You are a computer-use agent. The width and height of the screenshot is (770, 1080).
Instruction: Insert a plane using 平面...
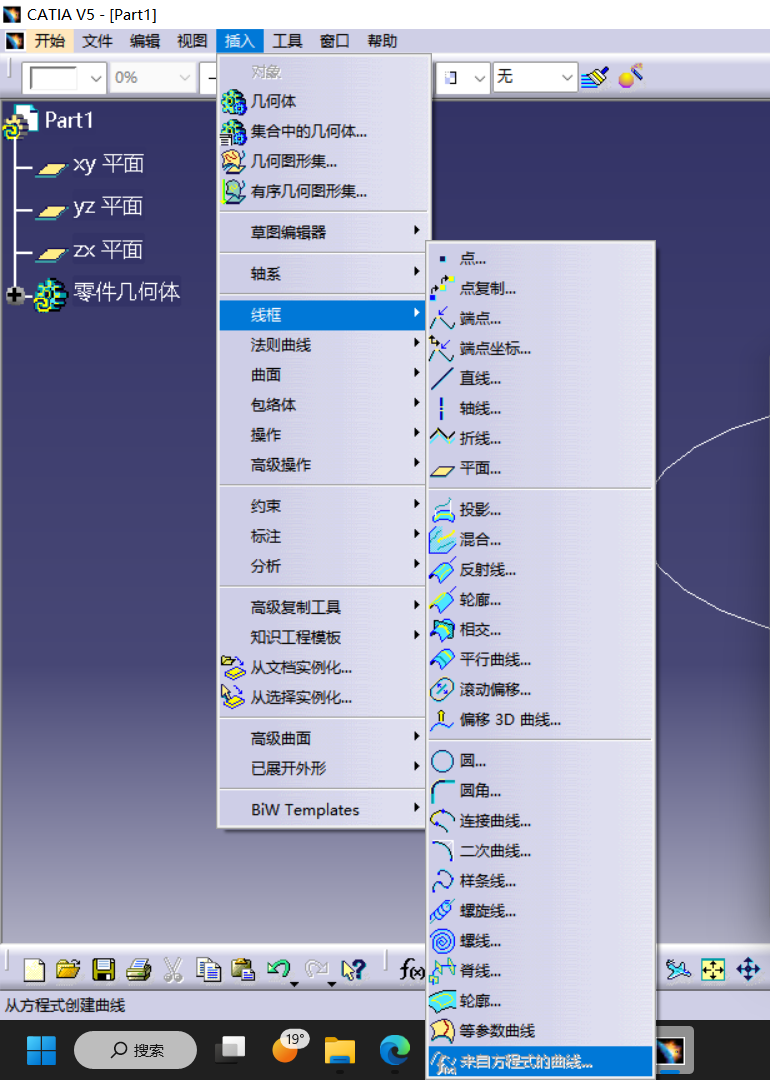click(x=540, y=468)
